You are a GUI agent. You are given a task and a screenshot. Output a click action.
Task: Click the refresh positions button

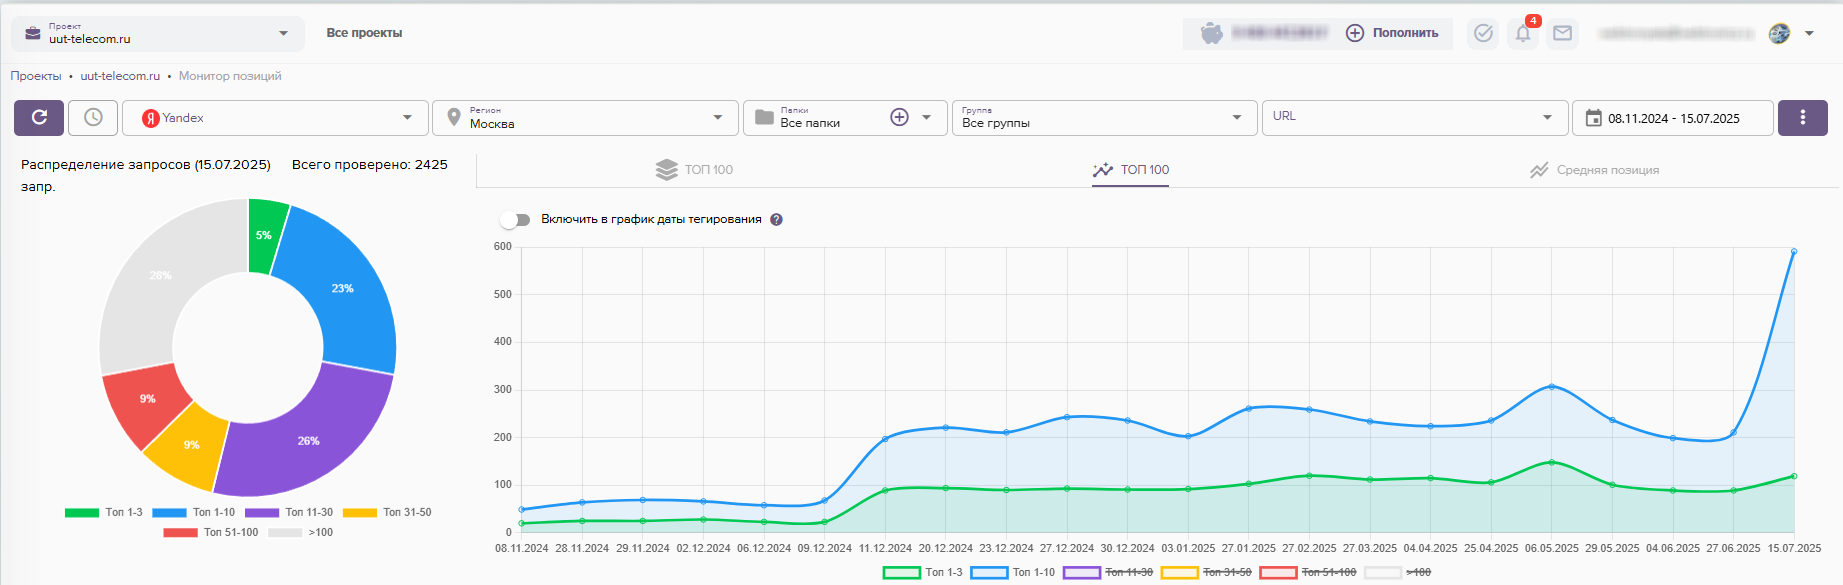39,118
